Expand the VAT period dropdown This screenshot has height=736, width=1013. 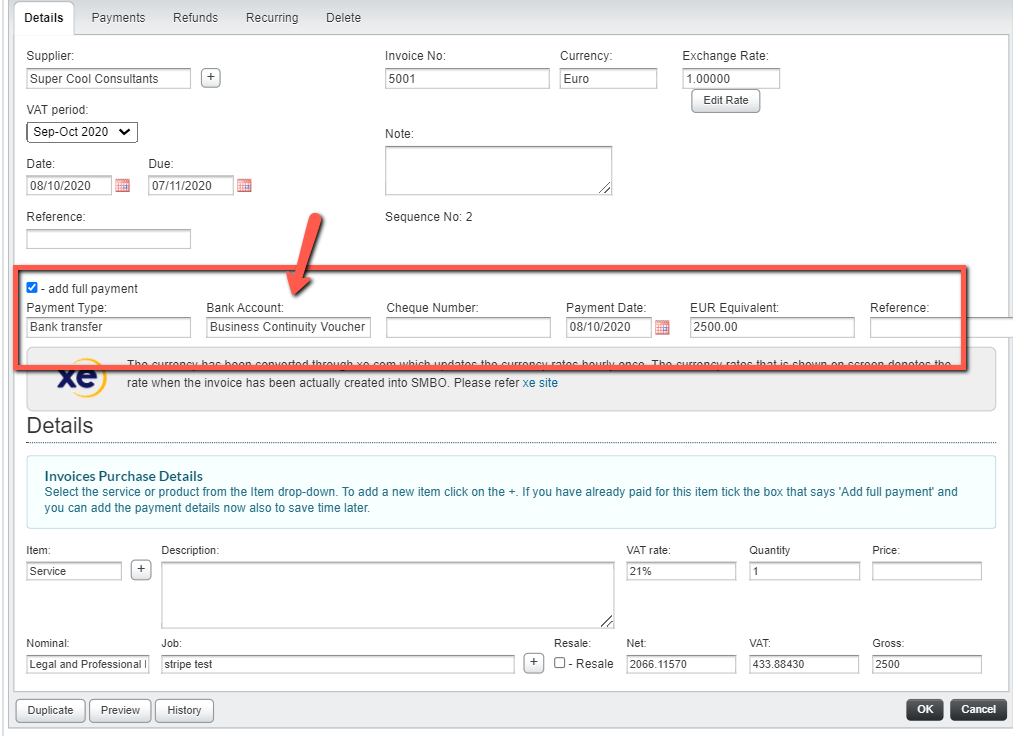coord(82,132)
